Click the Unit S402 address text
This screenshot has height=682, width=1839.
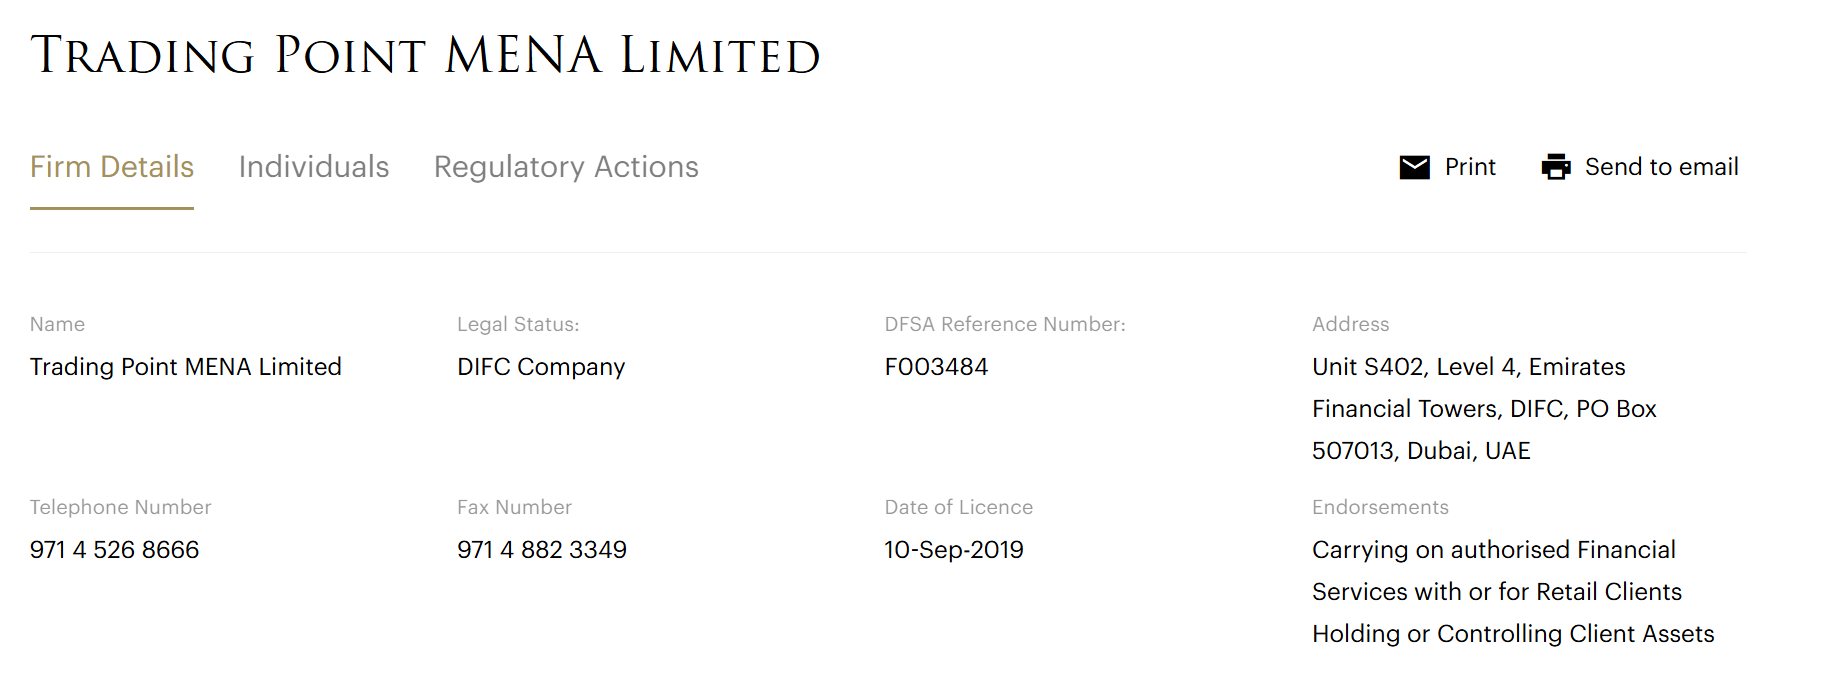click(1468, 367)
